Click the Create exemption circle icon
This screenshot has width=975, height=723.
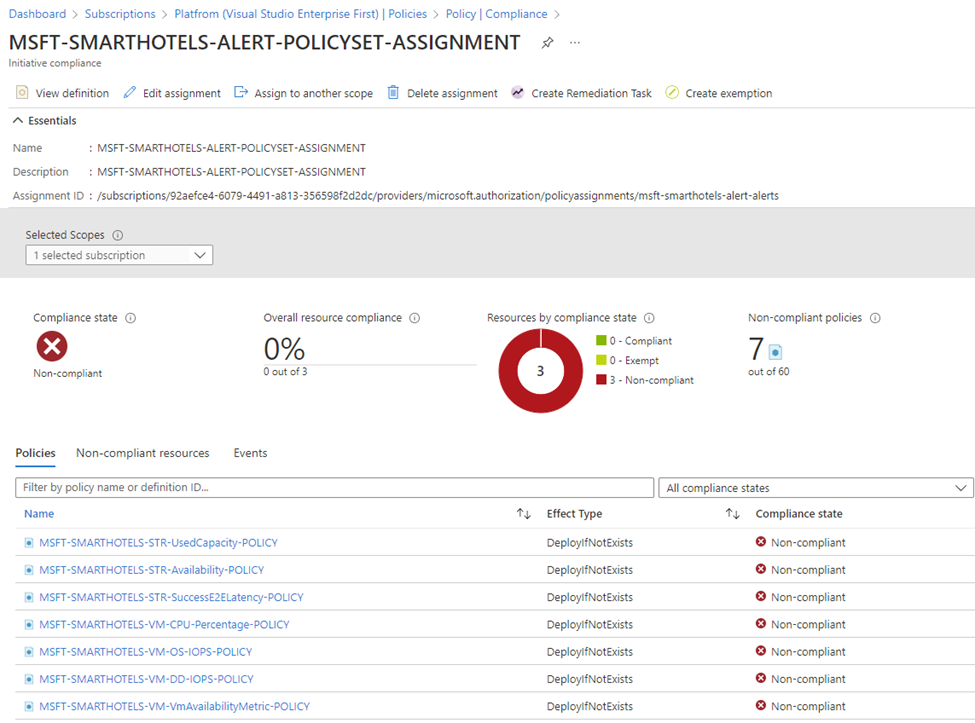672,93
